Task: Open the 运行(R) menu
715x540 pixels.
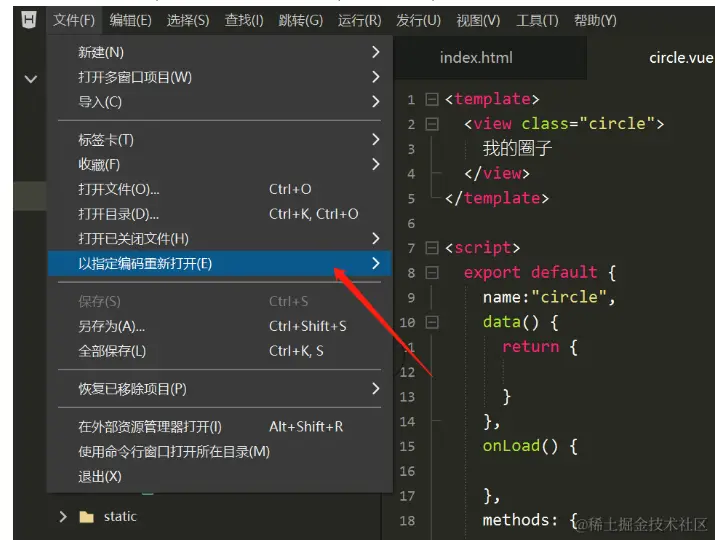Action: (x=359, y=20)
